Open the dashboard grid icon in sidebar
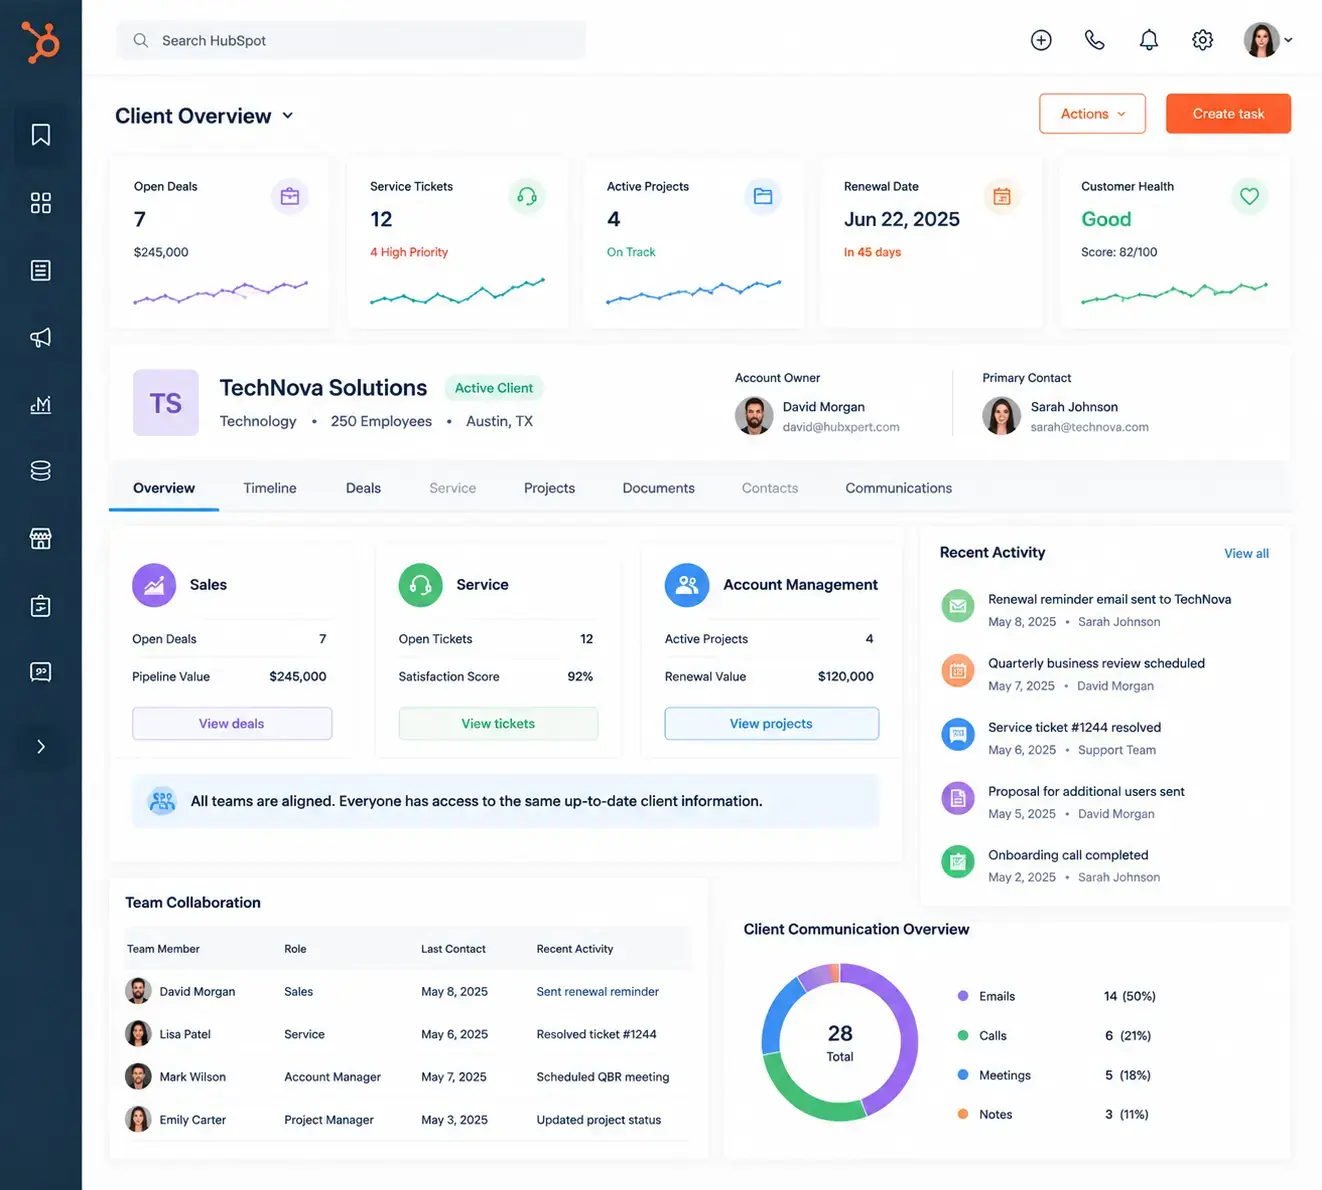Viewport: 1322px width, 1190px height. click(41, 203)
